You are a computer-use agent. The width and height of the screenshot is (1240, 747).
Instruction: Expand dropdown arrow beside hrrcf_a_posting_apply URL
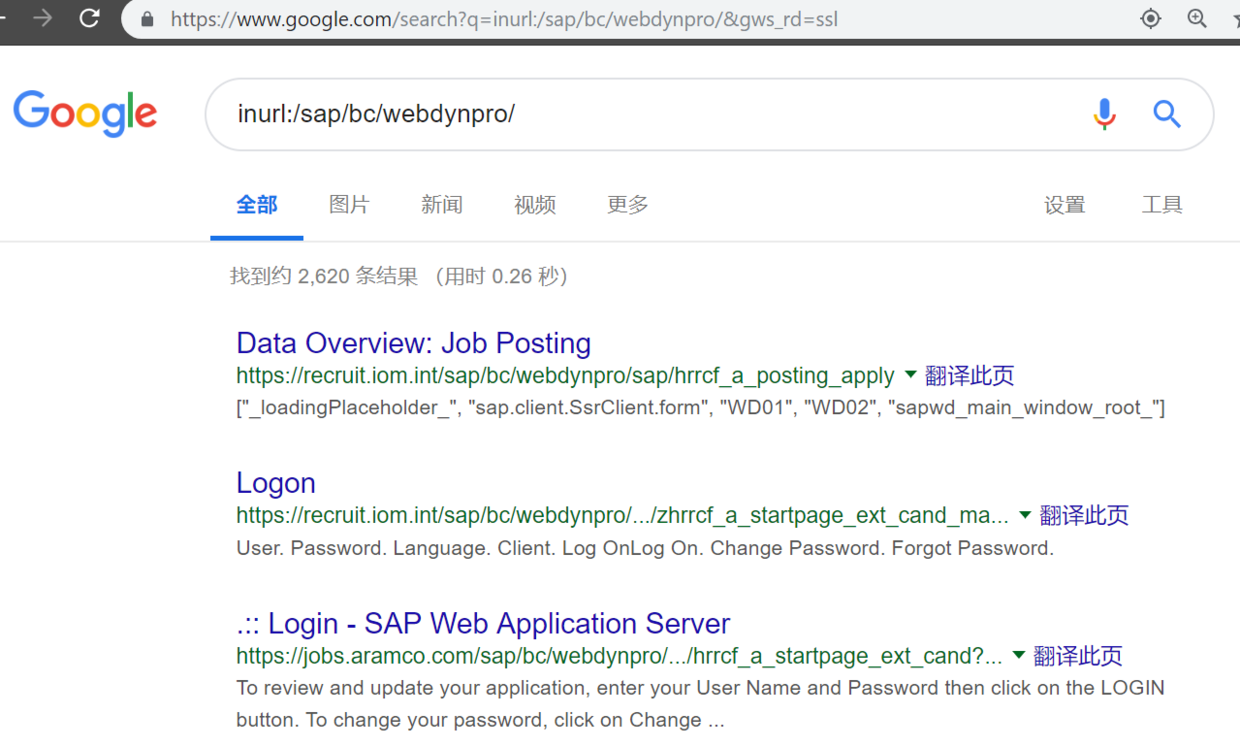click(x=910, y=375)
